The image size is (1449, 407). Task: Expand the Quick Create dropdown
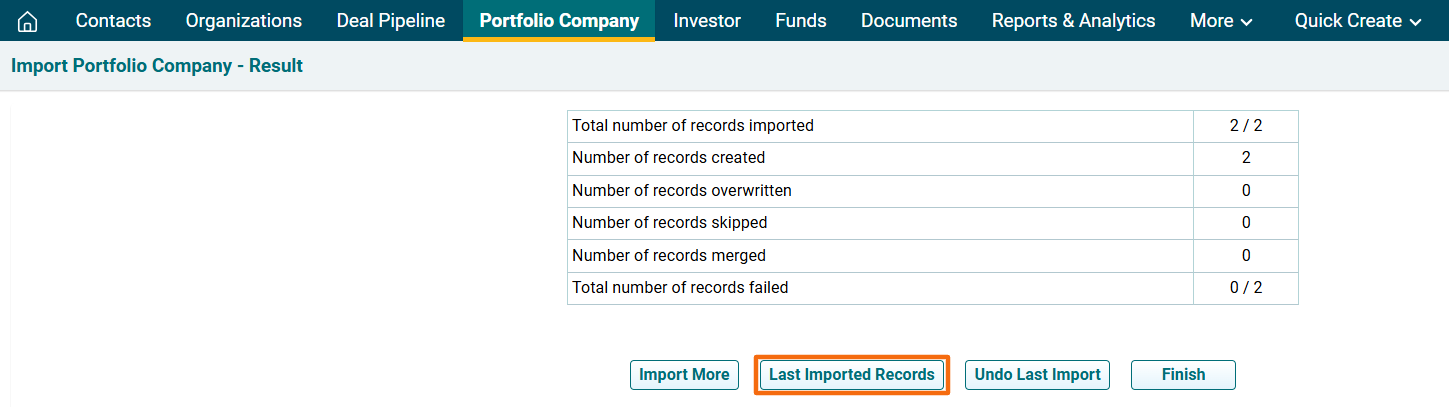[x=1358, y=21]
